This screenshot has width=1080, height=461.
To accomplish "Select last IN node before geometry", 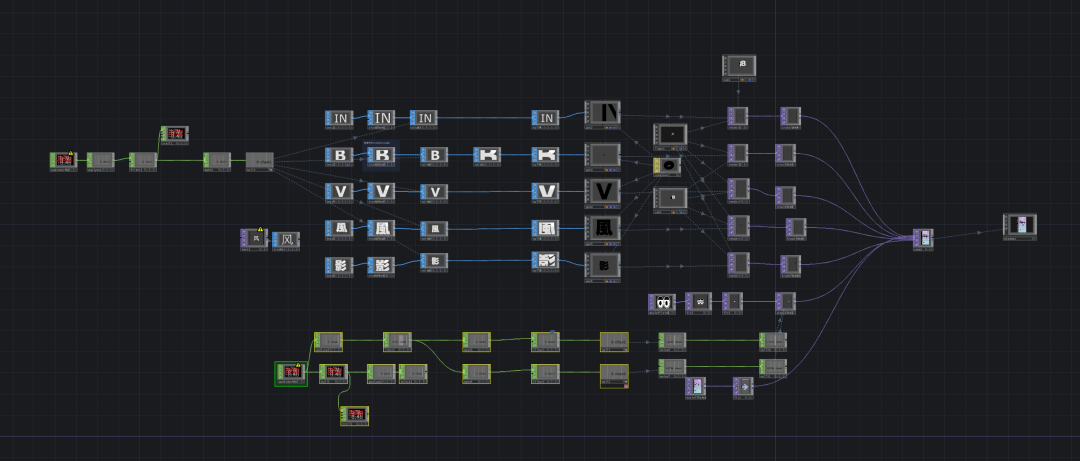I will click(x=545, y=119).
